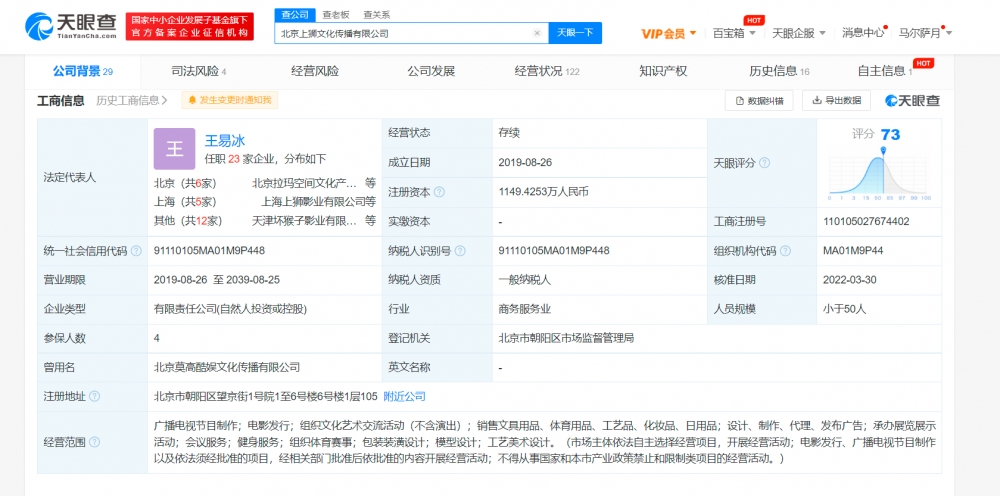This screenshot has width=1000, height=496.
Task: Click the bell icon in change notification button
Action: 191,100
